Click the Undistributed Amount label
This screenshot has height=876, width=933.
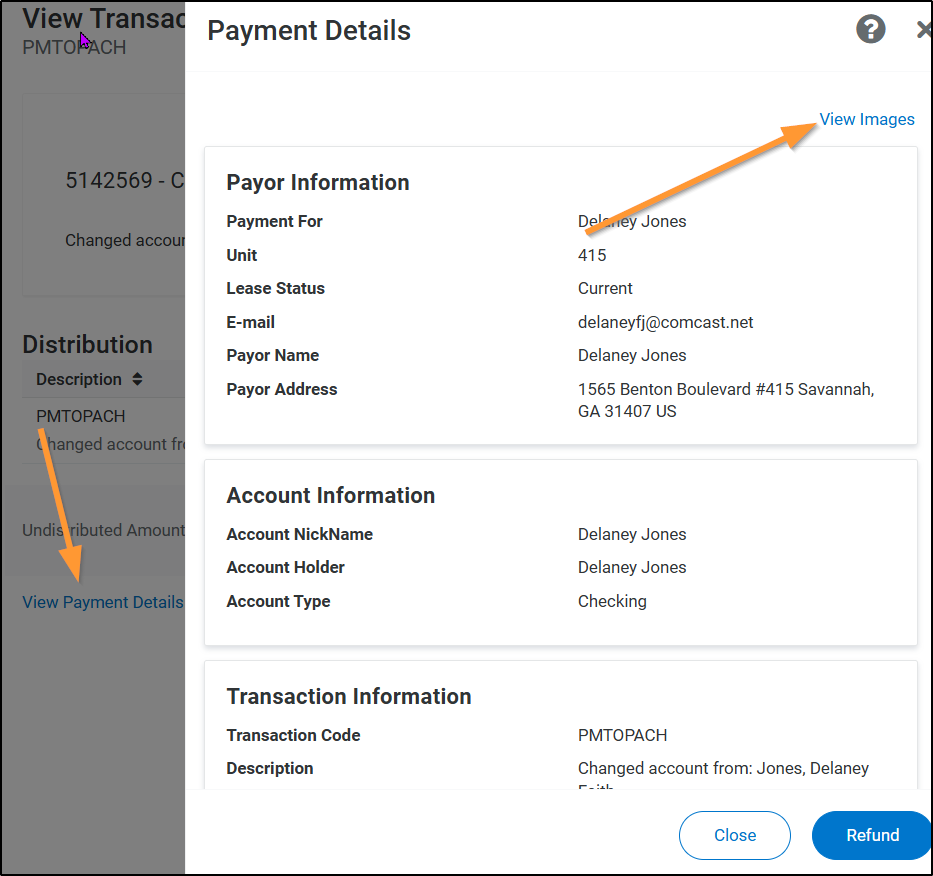tap(103, 530)
